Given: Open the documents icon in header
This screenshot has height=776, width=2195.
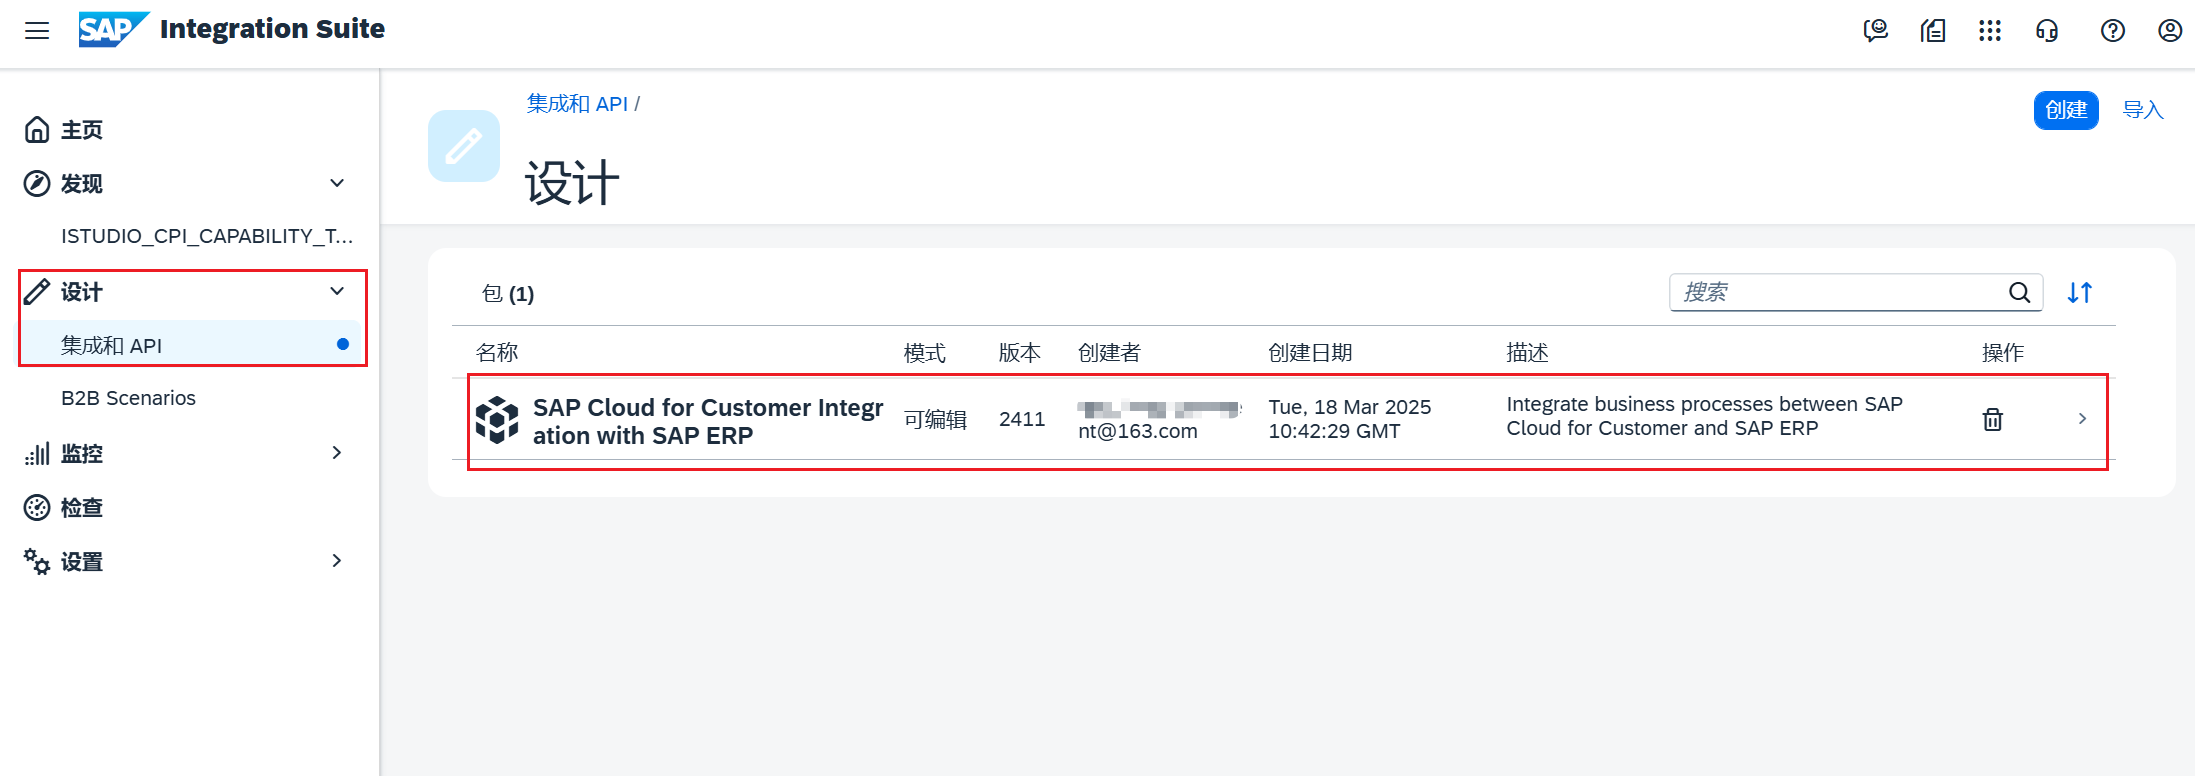Looking at the screenshot, I should [x=1933, y=31].
